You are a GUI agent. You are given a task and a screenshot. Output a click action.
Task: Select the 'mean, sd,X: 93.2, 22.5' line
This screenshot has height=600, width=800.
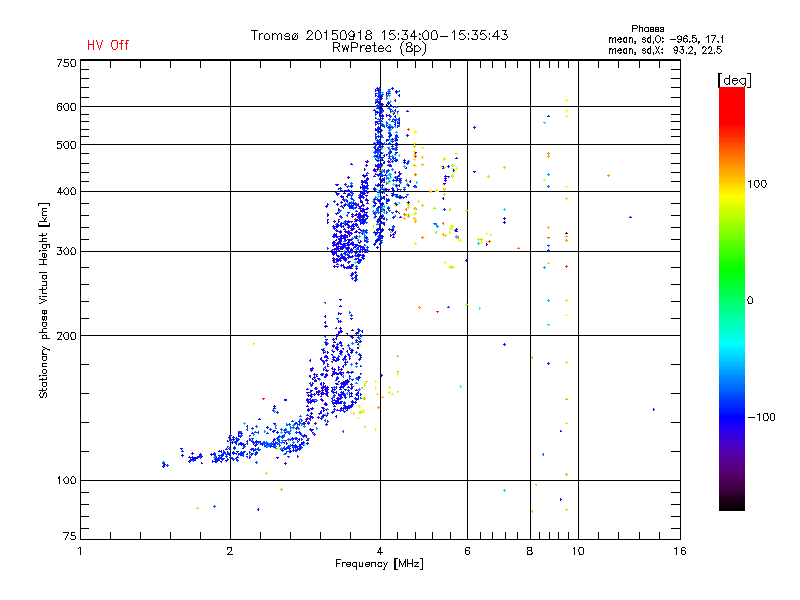pos(665,50)
